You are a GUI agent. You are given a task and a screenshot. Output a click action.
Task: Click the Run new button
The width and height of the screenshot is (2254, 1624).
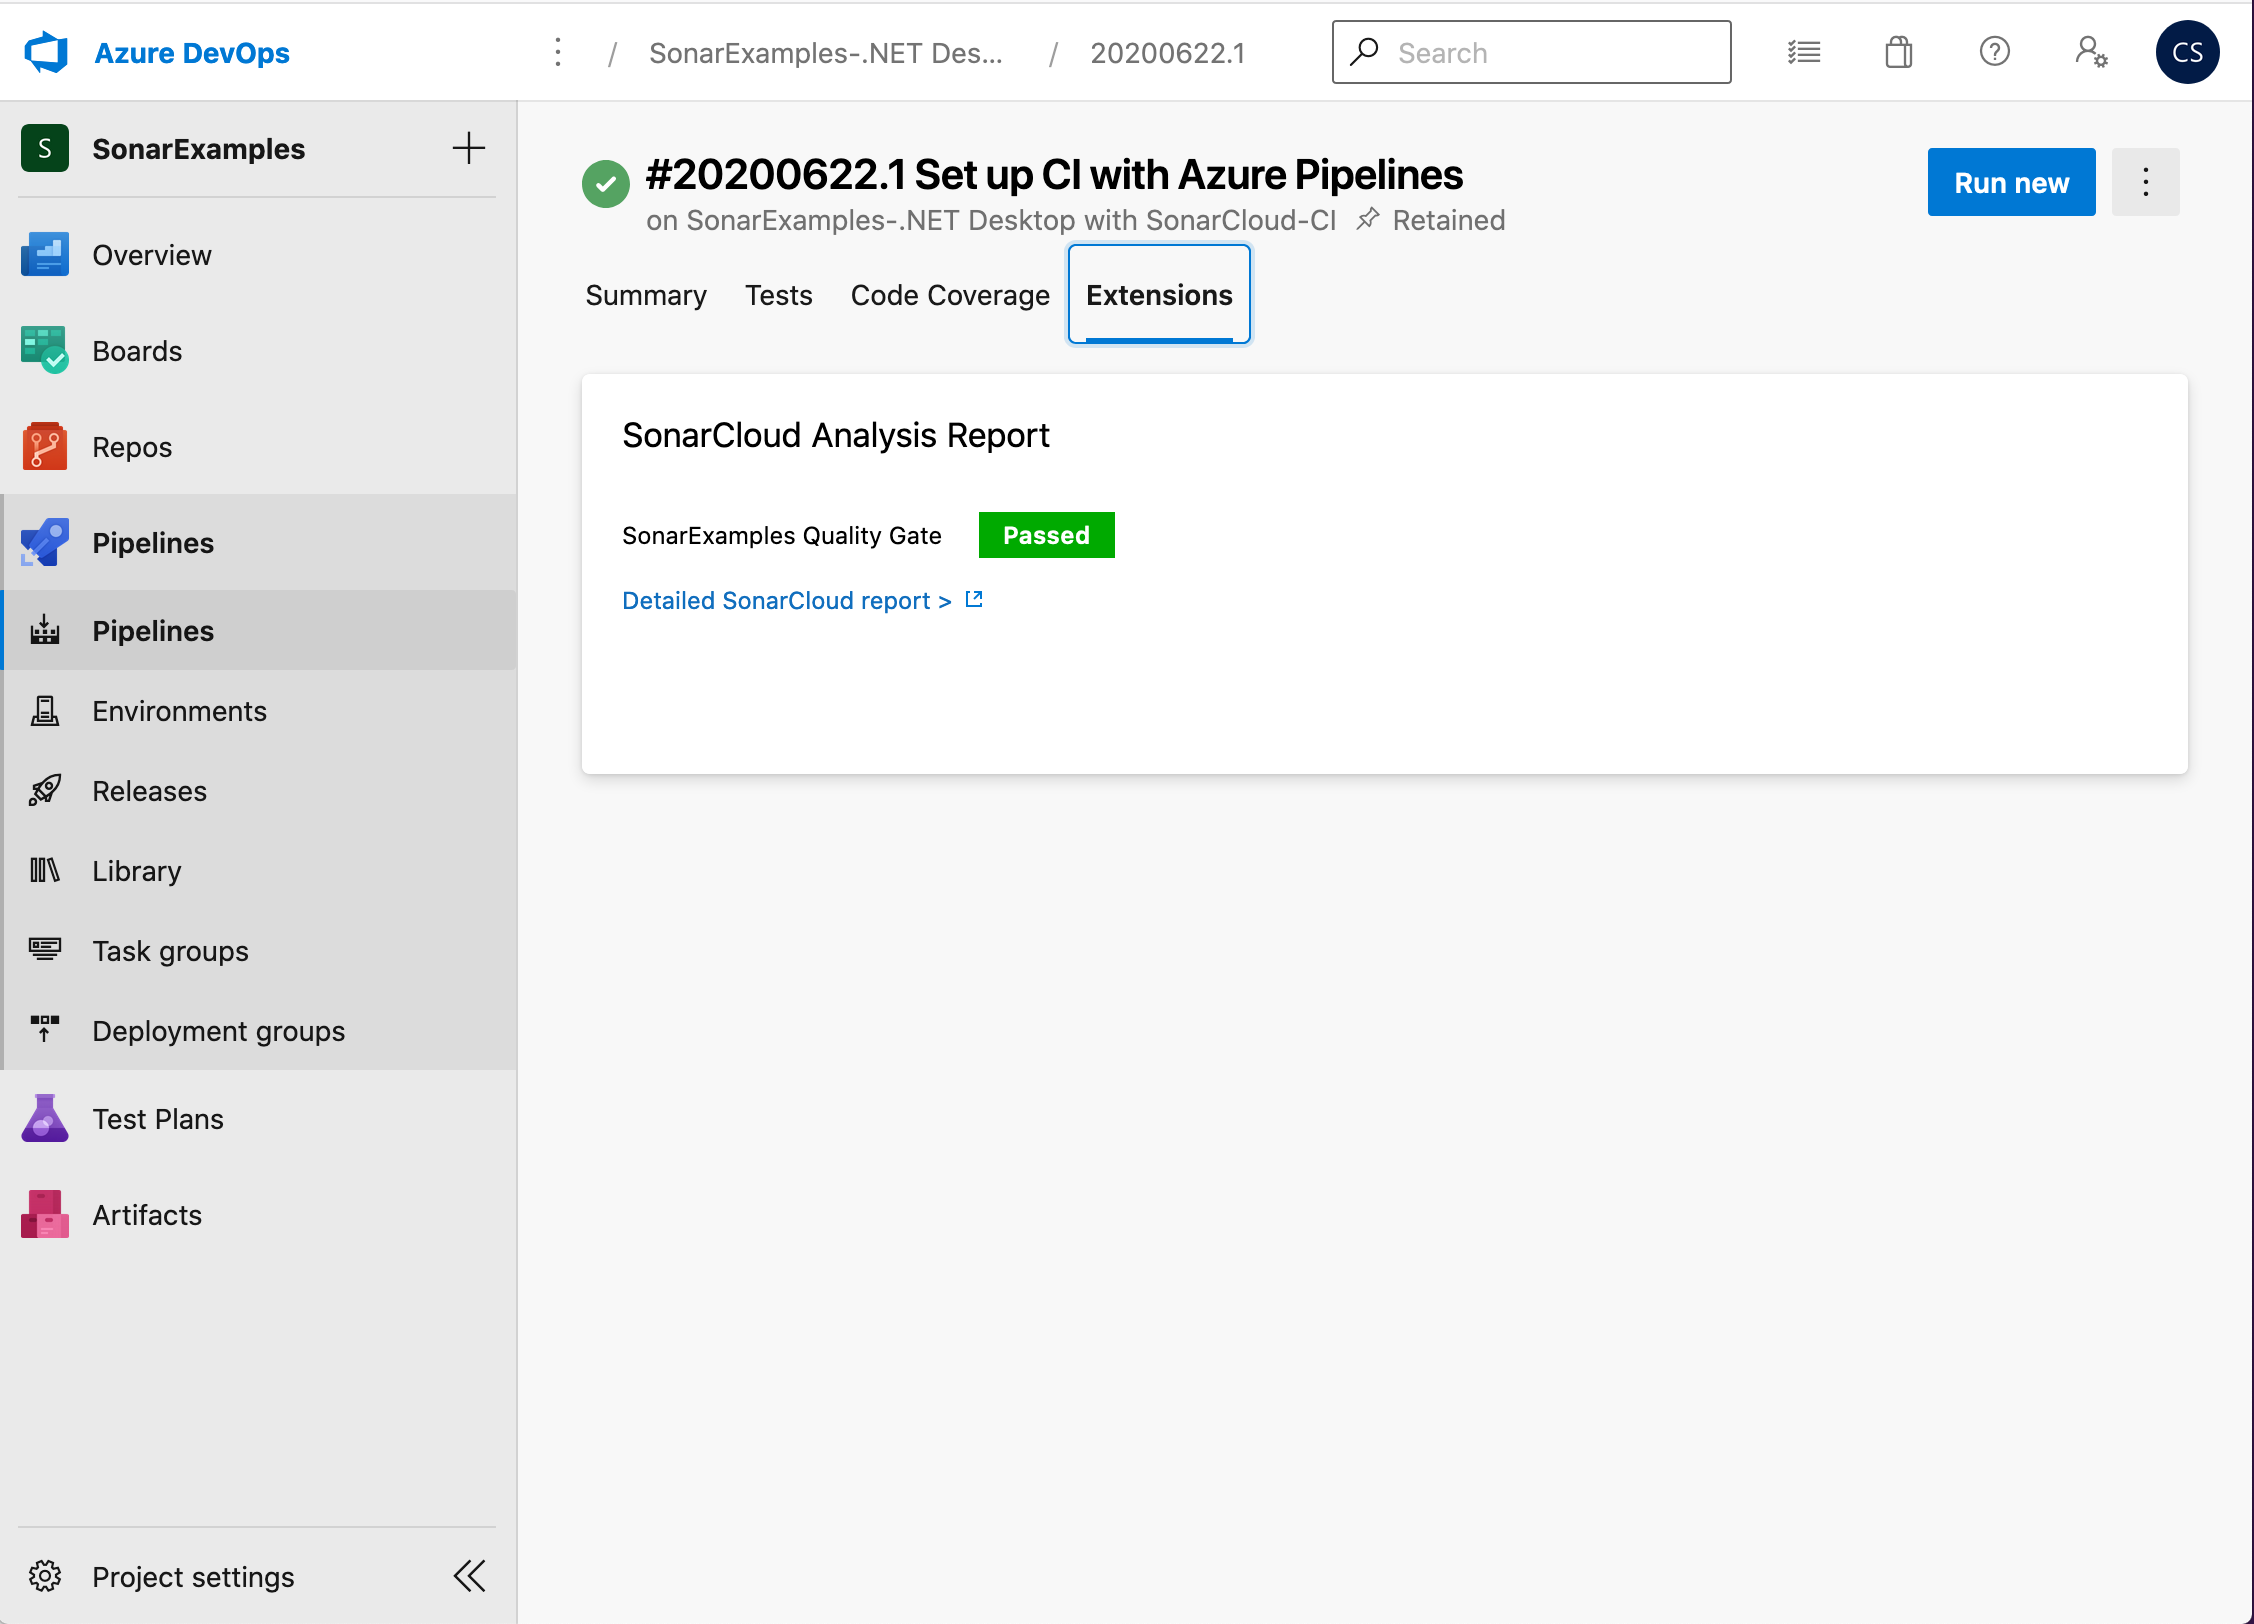click(x=2011, y=182)
